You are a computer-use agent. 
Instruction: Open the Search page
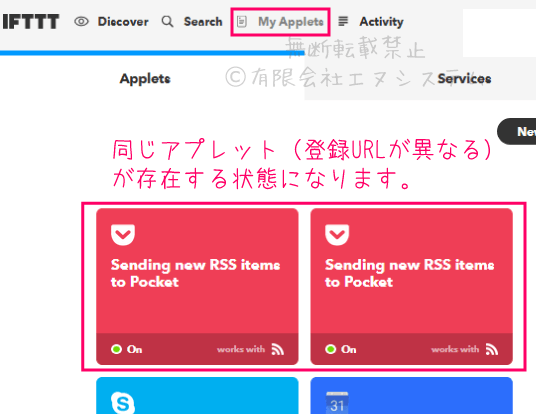click(x=203, y=22)
